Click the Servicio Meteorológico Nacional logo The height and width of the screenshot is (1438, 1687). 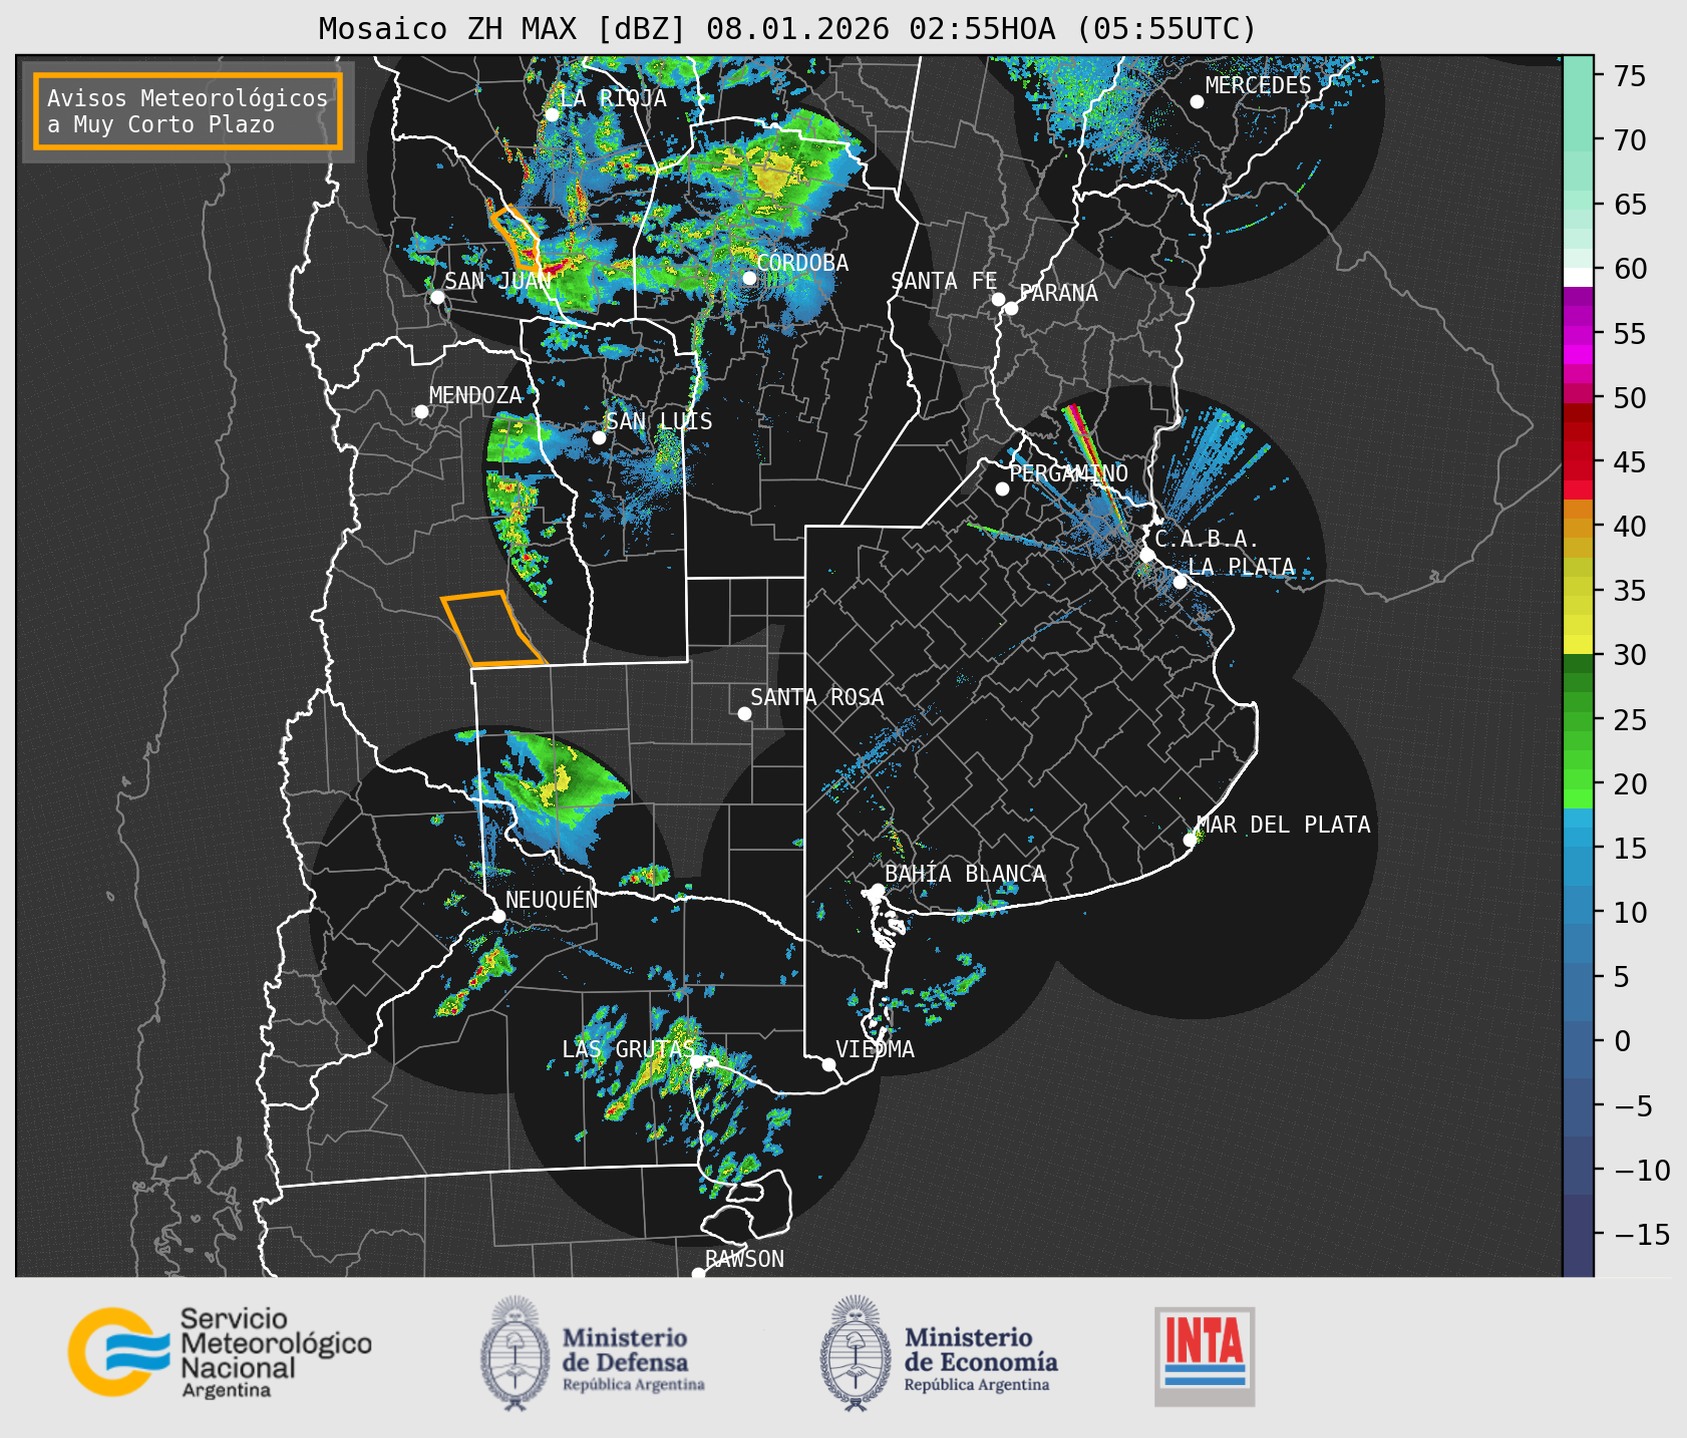pyautogui.click(x=219, y=1352)
